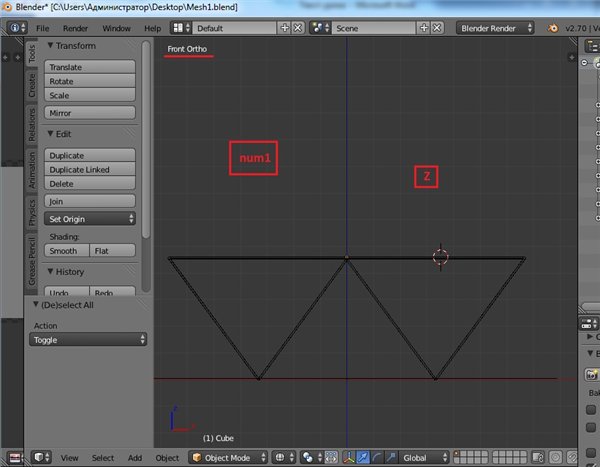Delete the Default screen layout with the X icon
600x467 pixels.
click(298, 28)
